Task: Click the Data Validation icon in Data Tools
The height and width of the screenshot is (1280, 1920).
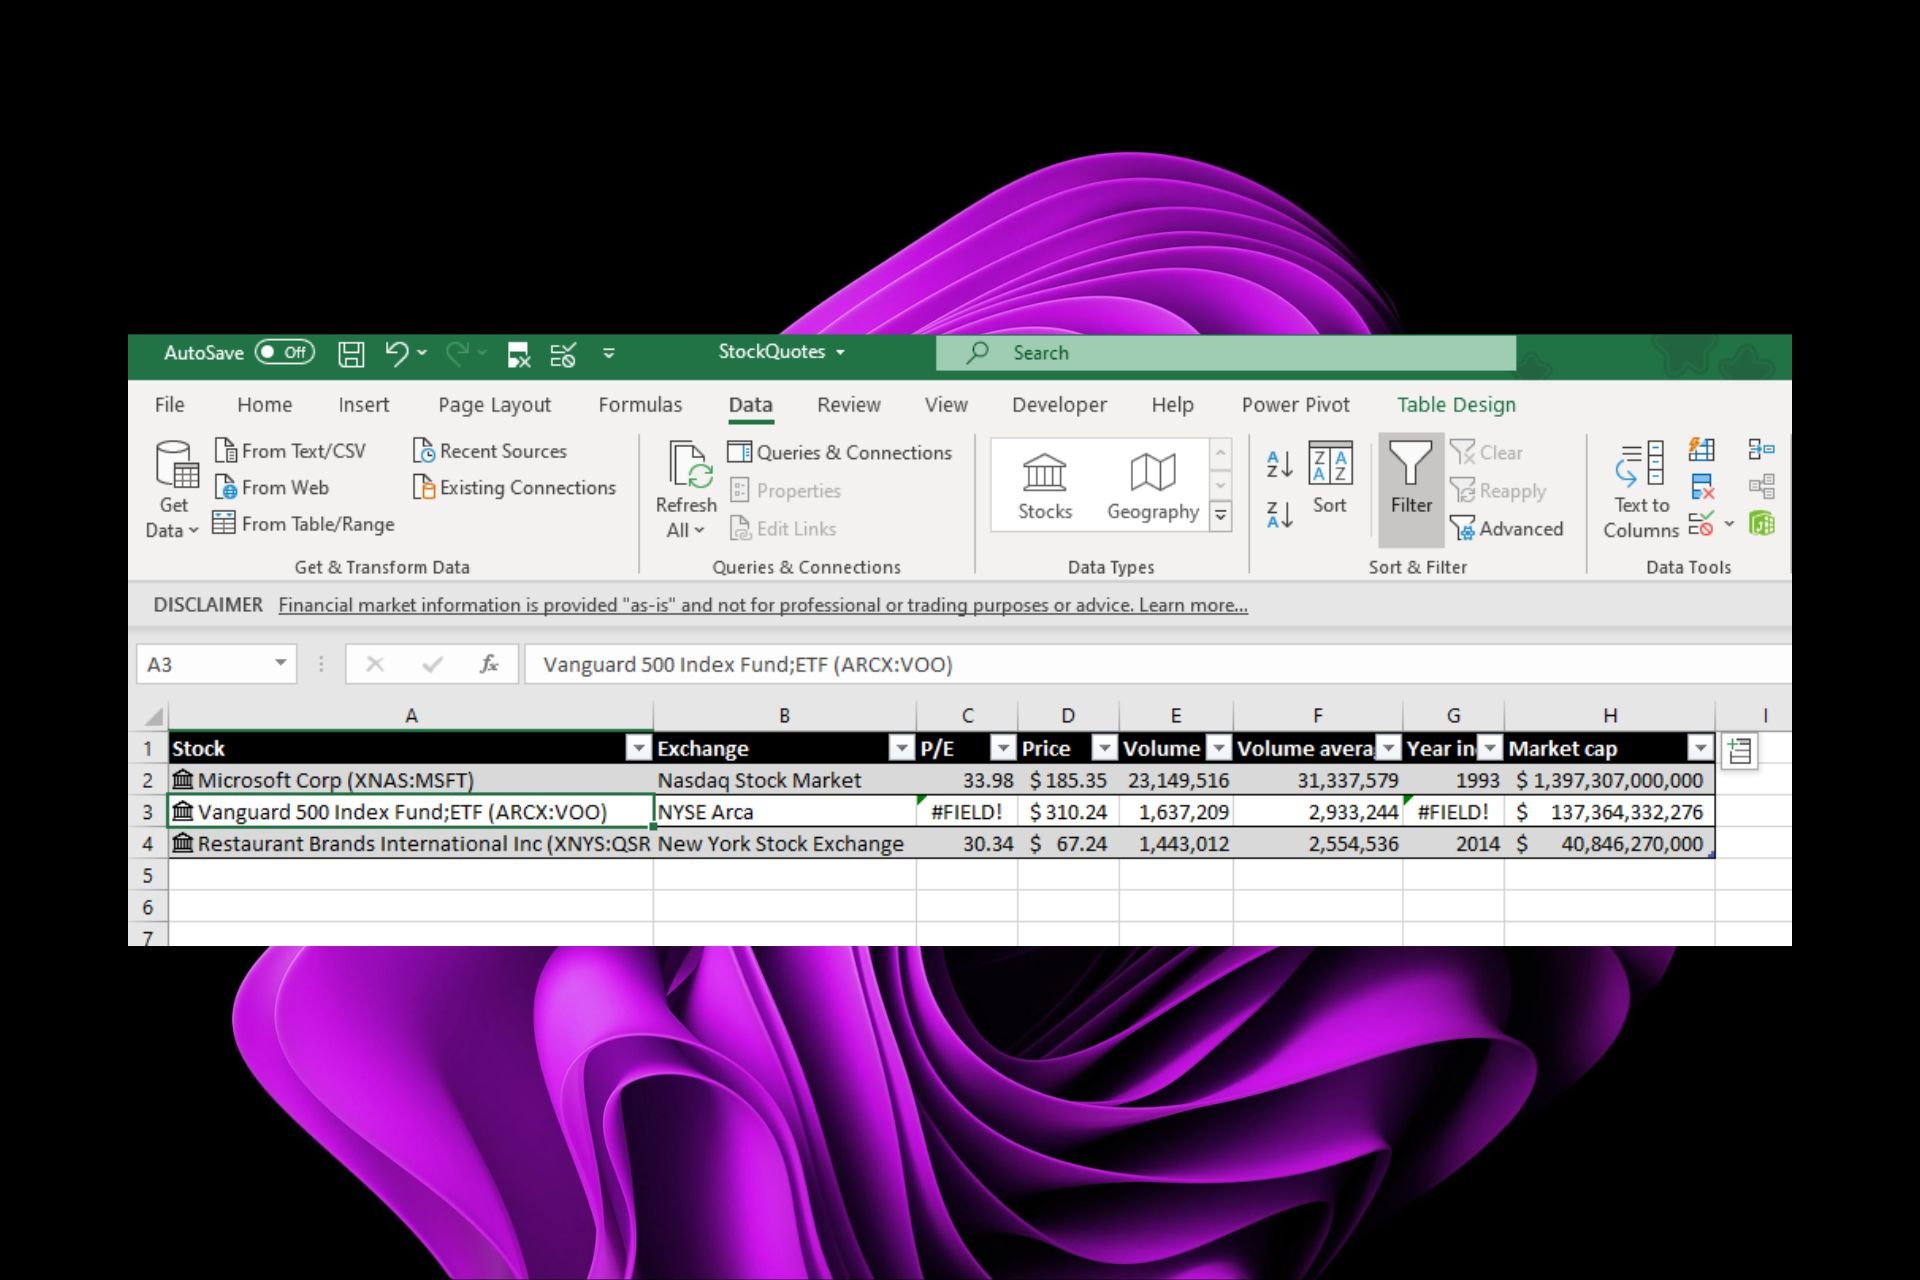Action: 1701,523
